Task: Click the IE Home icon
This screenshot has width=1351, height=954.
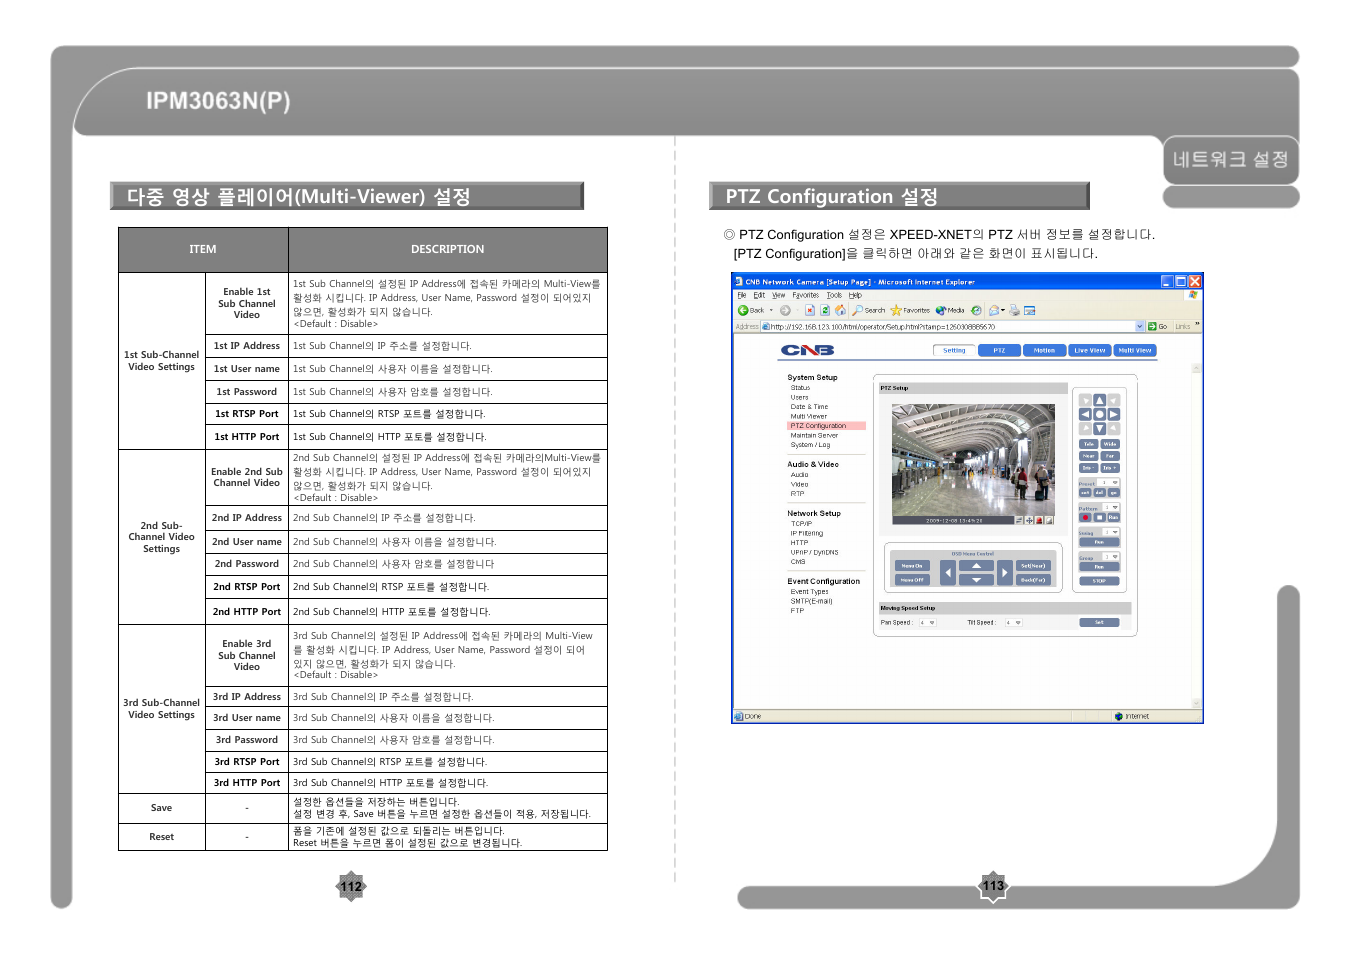Action: 840,310
